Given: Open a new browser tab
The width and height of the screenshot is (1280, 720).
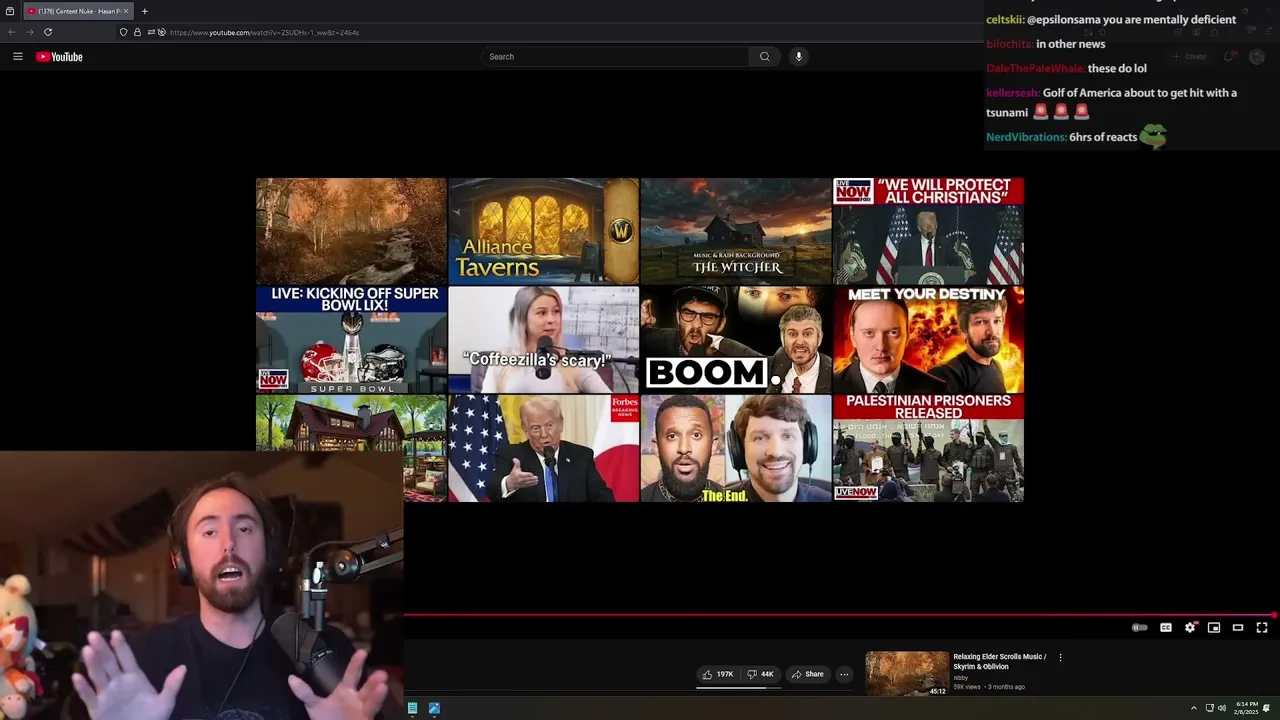Looking at the screenshot, I should coord(145,11).
